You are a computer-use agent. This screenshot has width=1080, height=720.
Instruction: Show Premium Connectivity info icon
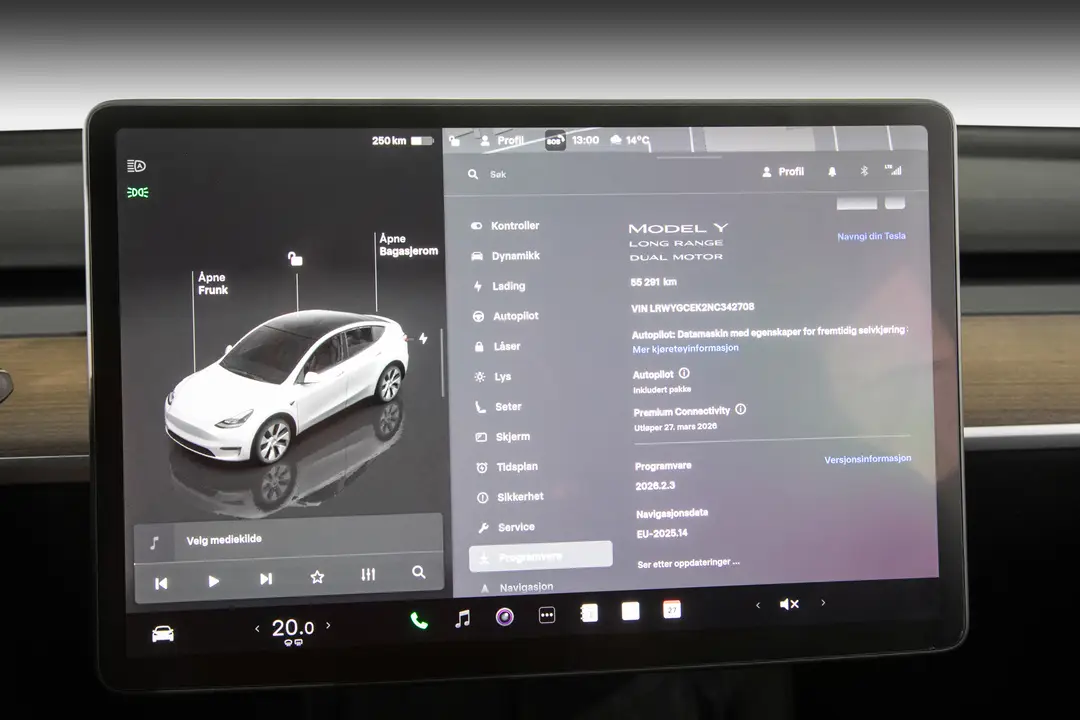[x=740, y=409]
